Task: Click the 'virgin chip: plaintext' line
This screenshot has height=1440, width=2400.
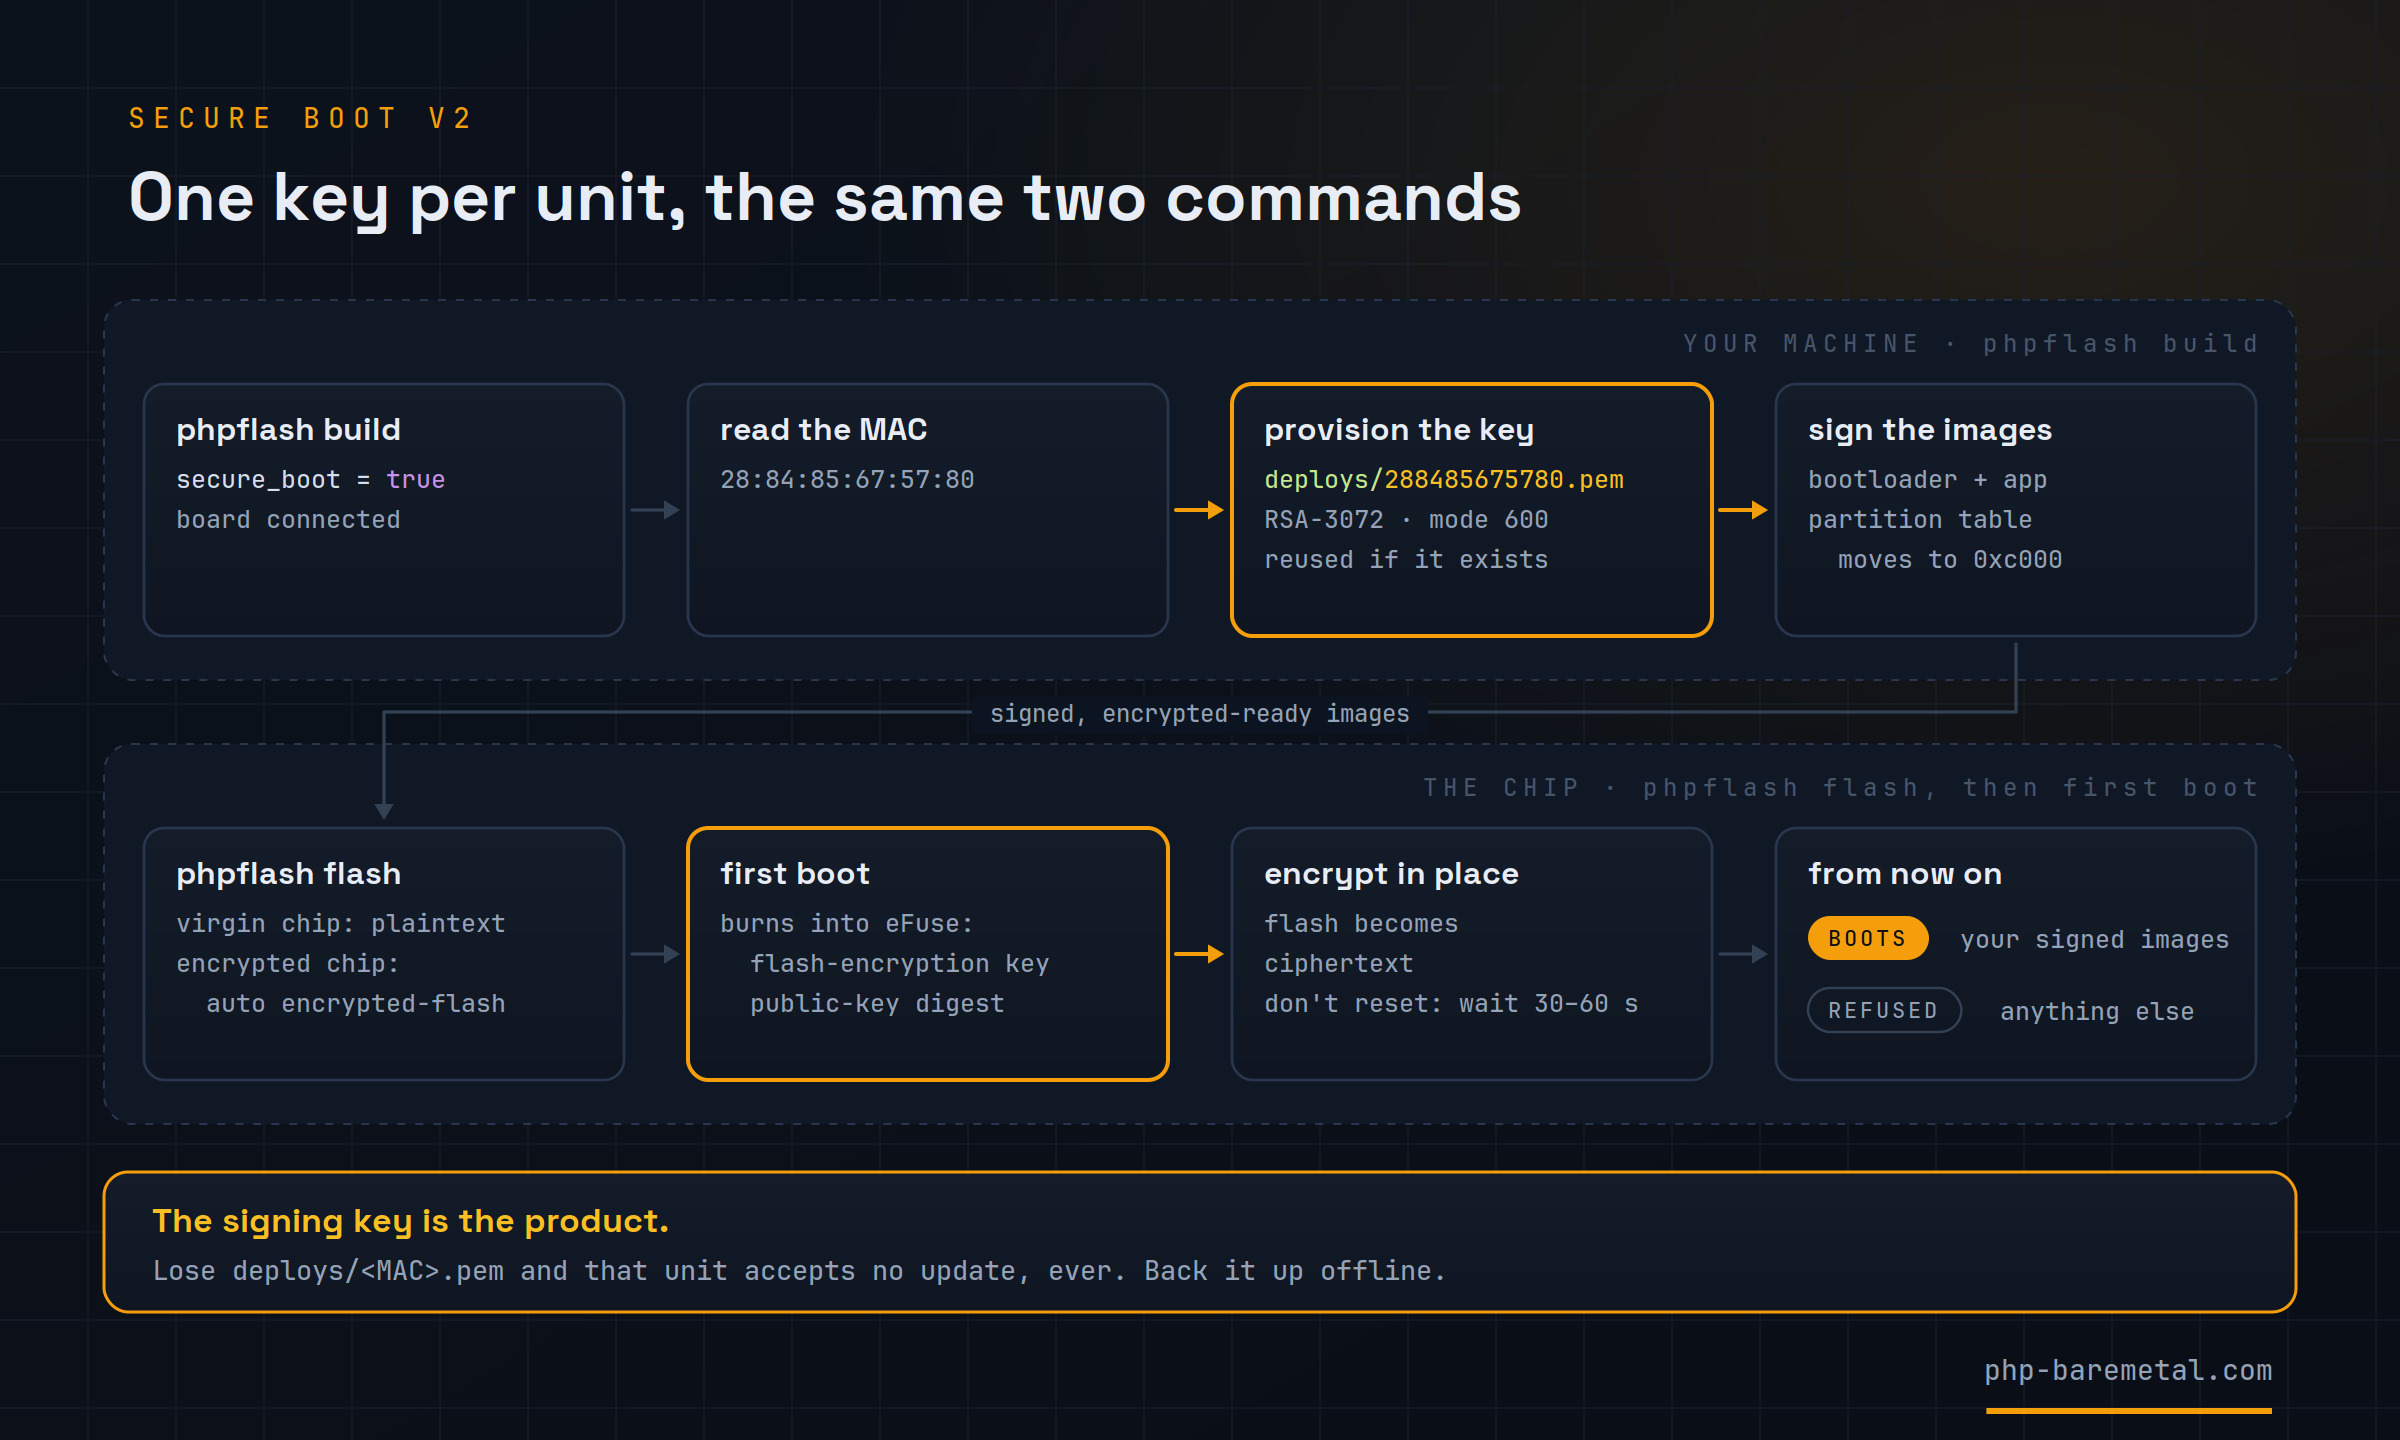Action: [x=340, y=924]
